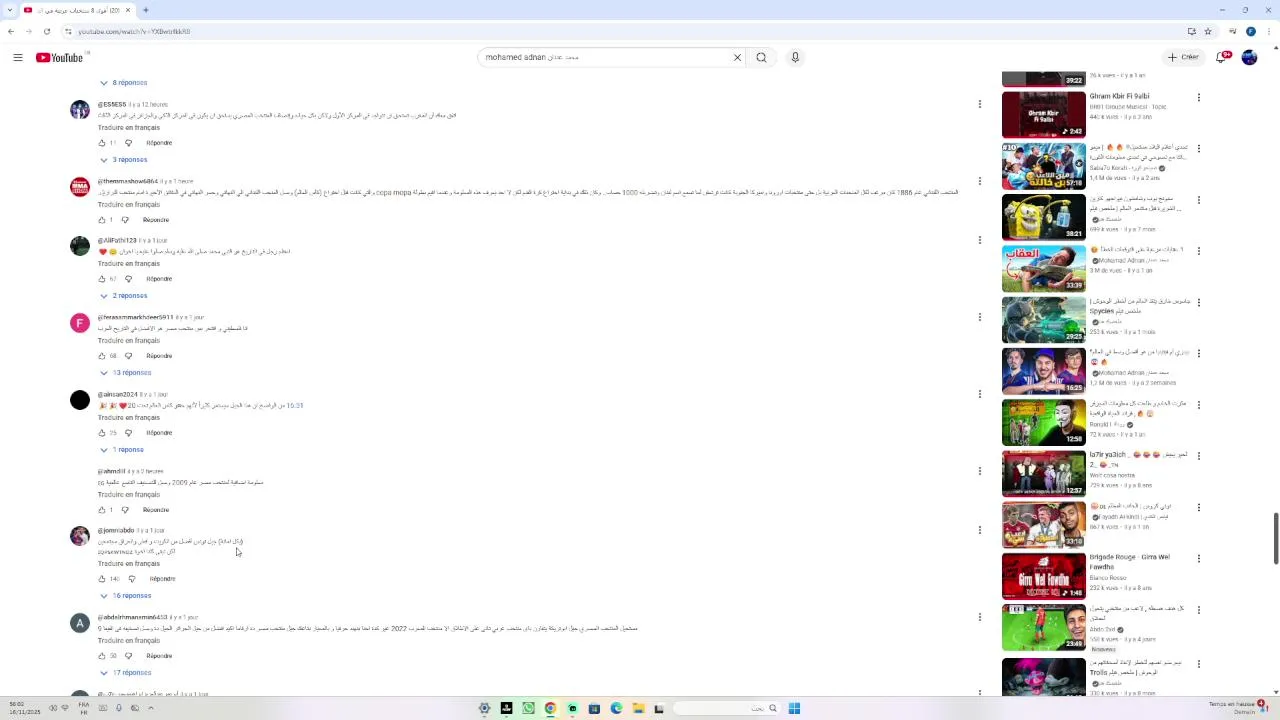1280x720 pixels.
Task: Click Répondre under @ahmdlil comment
Action: [156, 510]
